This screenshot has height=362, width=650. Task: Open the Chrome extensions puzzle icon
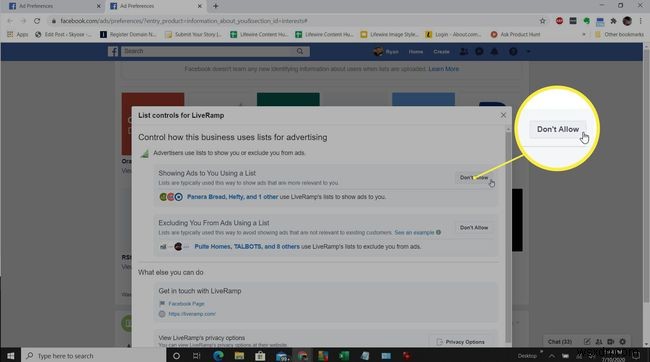(x=614, y=21)
